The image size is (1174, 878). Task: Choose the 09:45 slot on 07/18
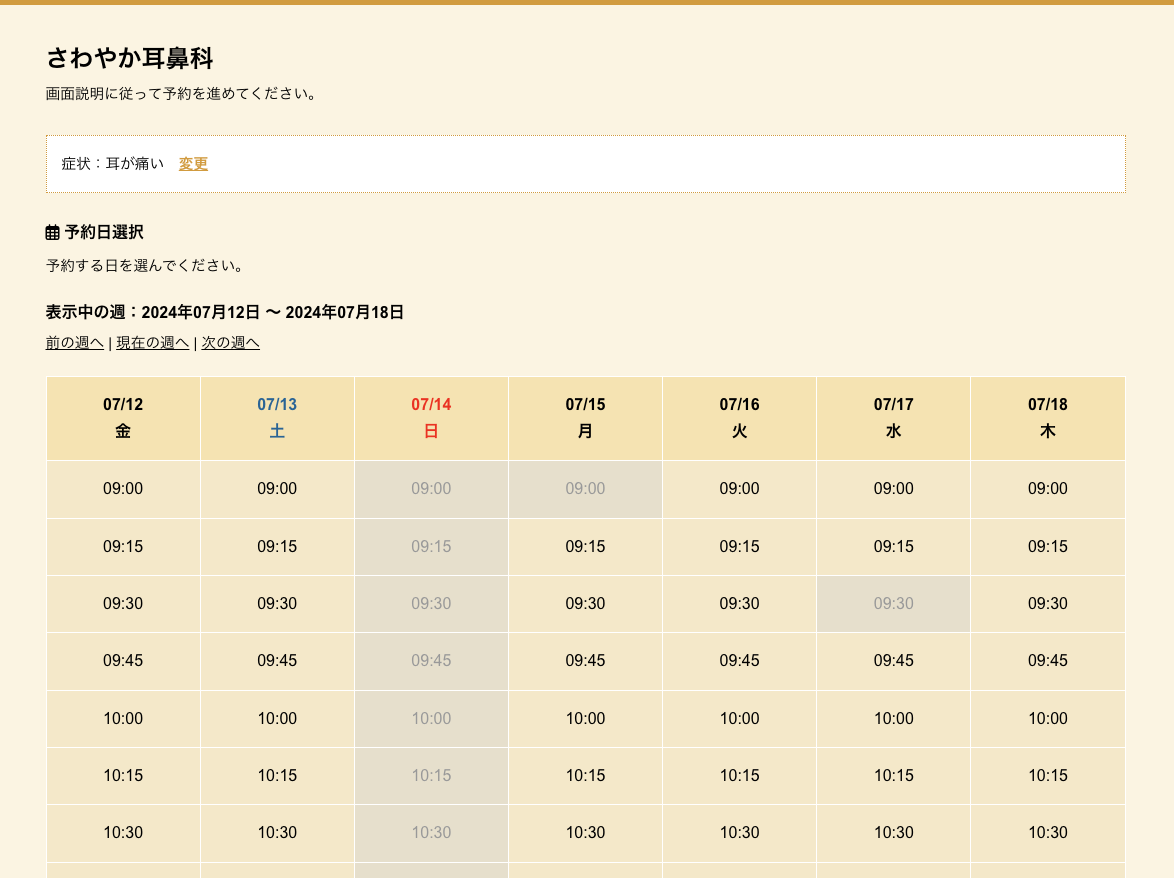1047,661
